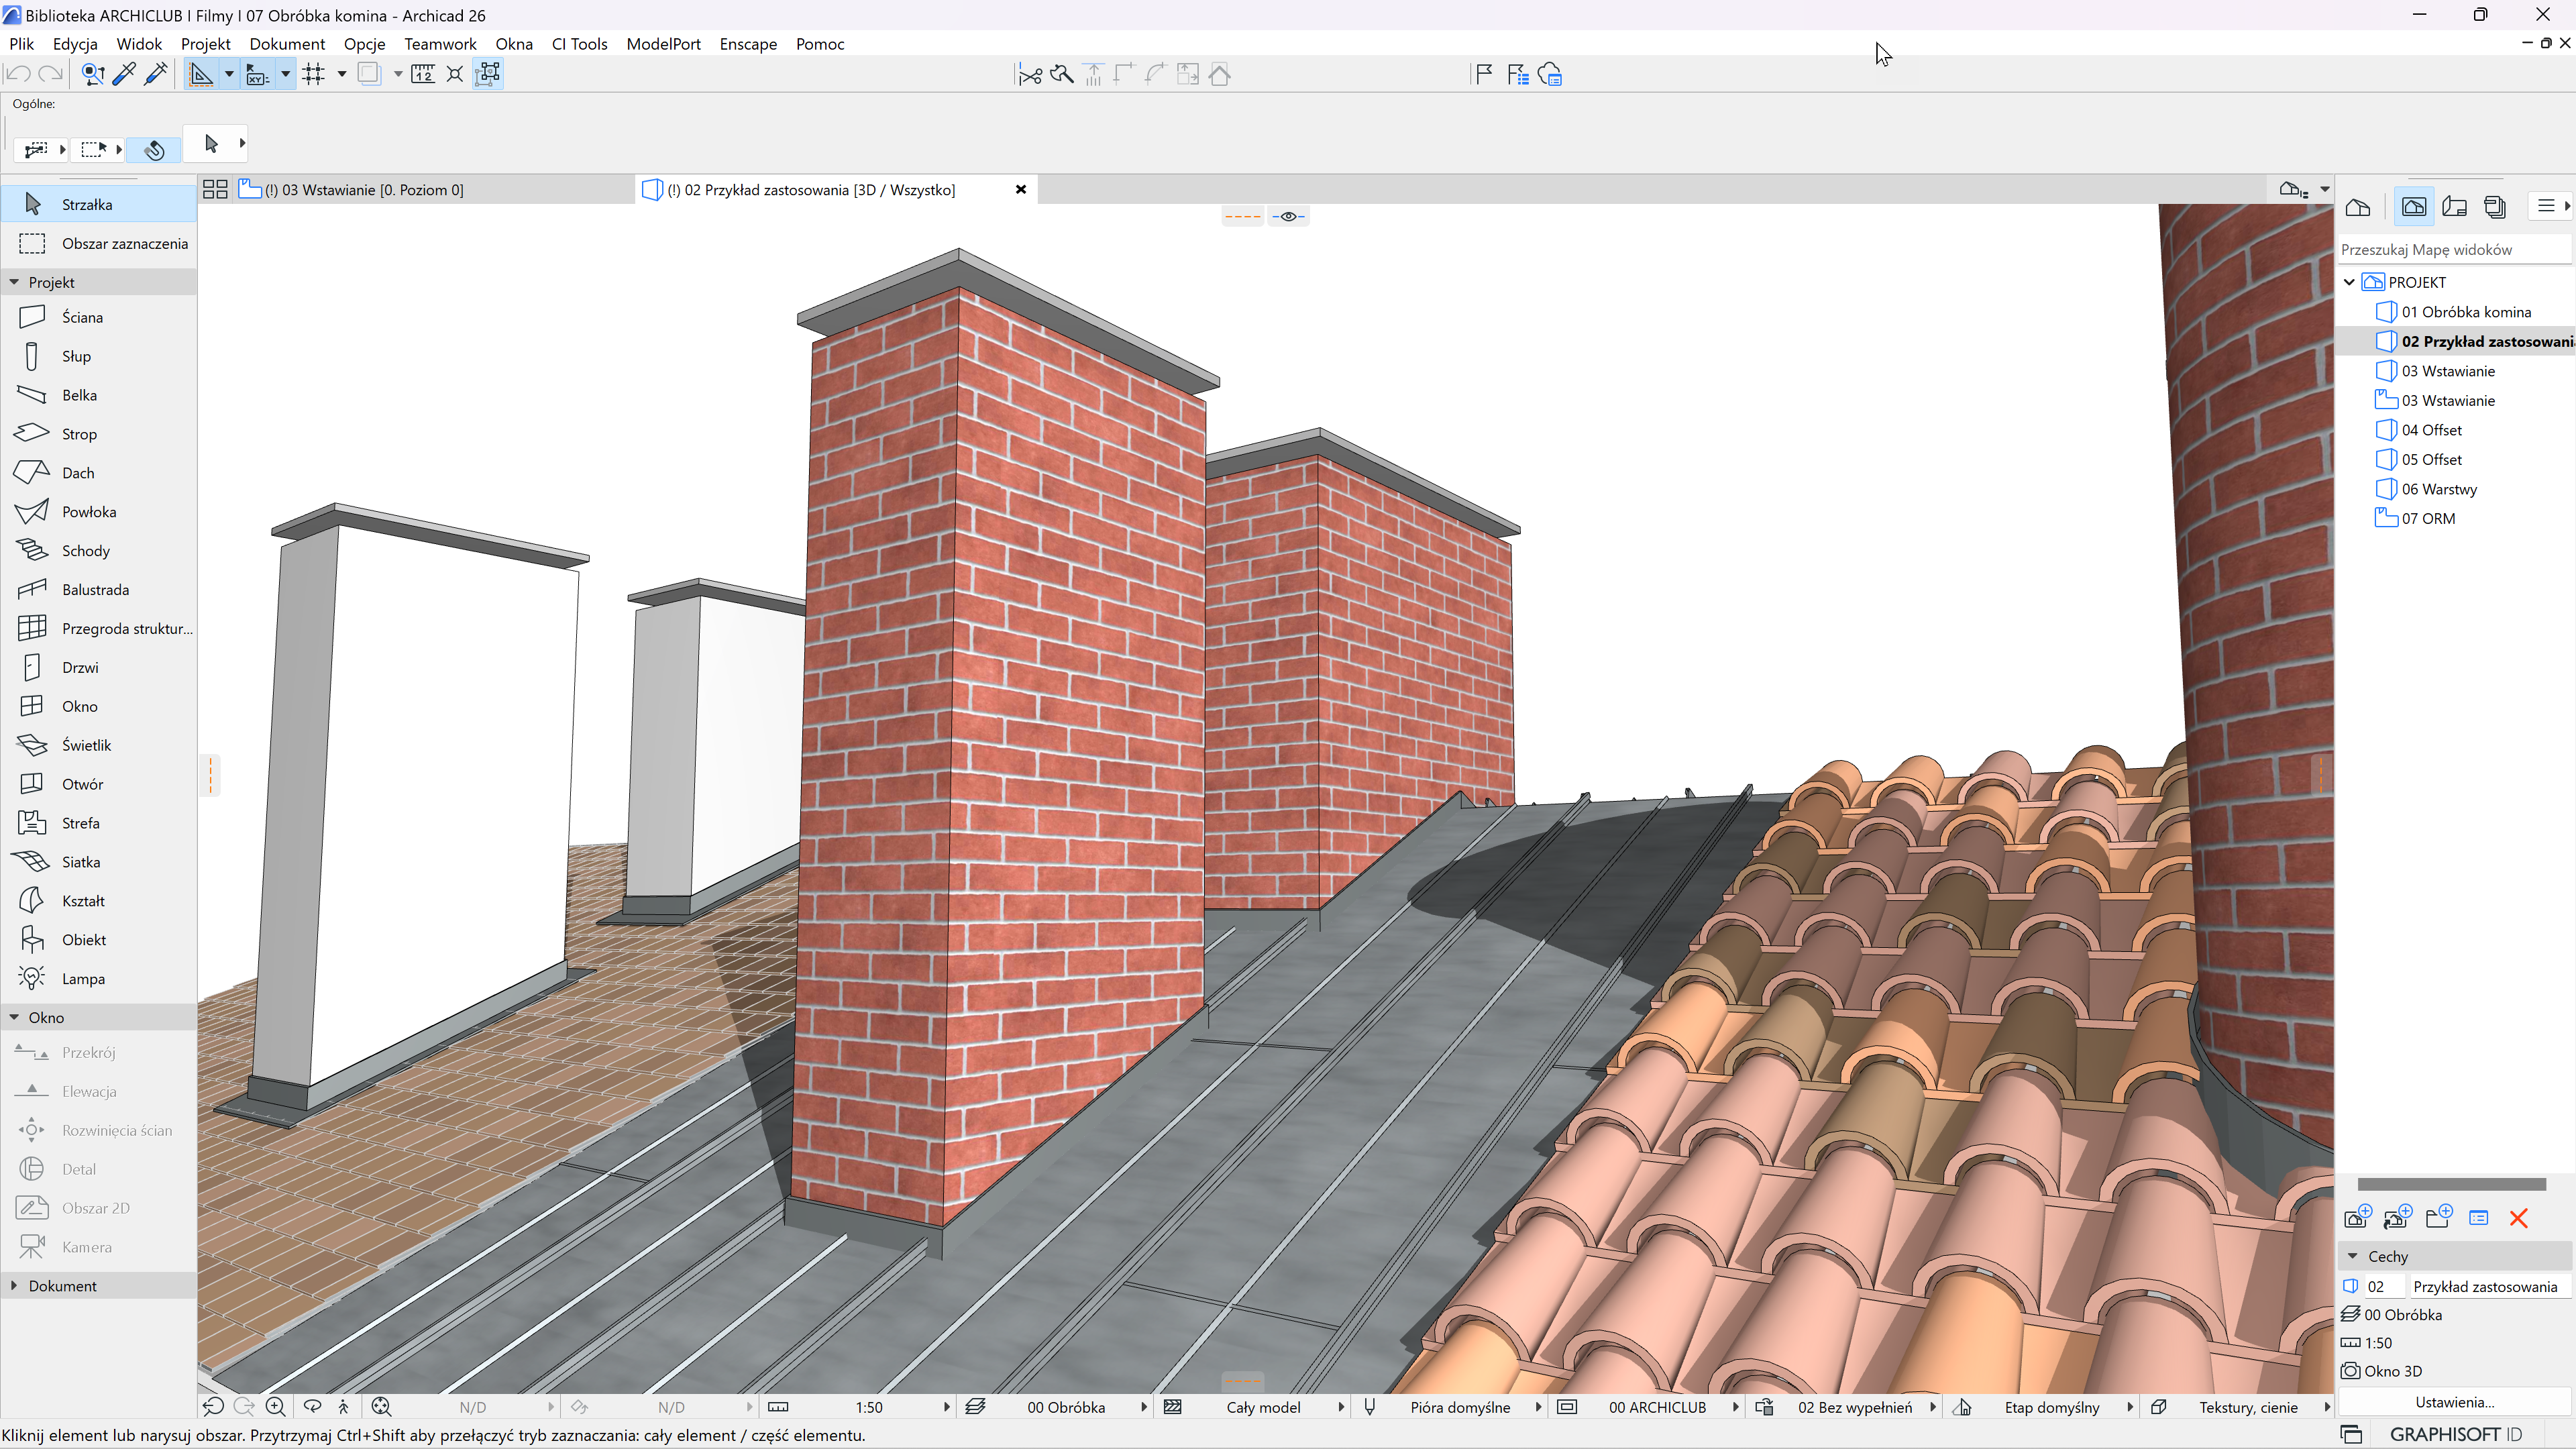The image size is (2576, 1449).
Task: Open the 04 Offset view
Action: pos(2431,430)
